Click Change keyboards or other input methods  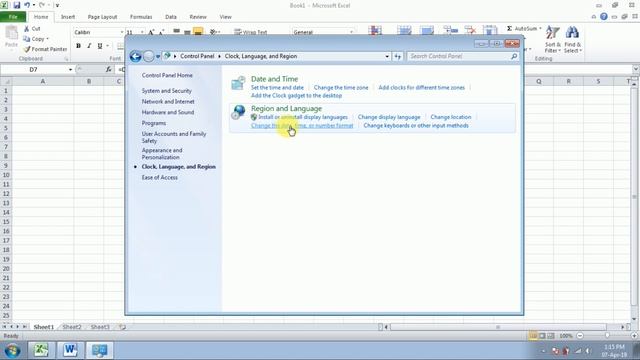point(416,126)
